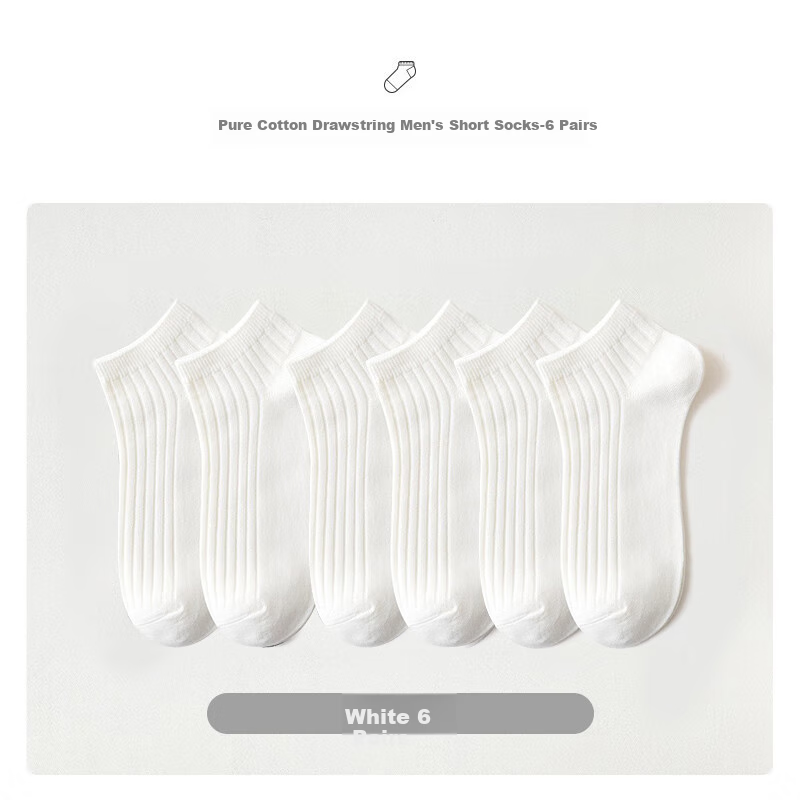Image resolution: width=800 pixels, height=800 pixels.
Task: Click the word "Pure" in the product title
Action: pyautogui.click(x=235, y=125)
